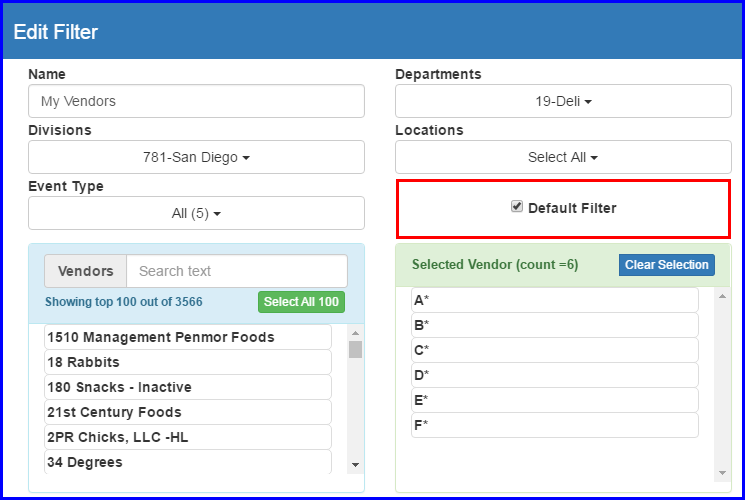Select vendor 1510 Management Penmor Foods
Screen dimensions: 745x500
click(187, 337)
